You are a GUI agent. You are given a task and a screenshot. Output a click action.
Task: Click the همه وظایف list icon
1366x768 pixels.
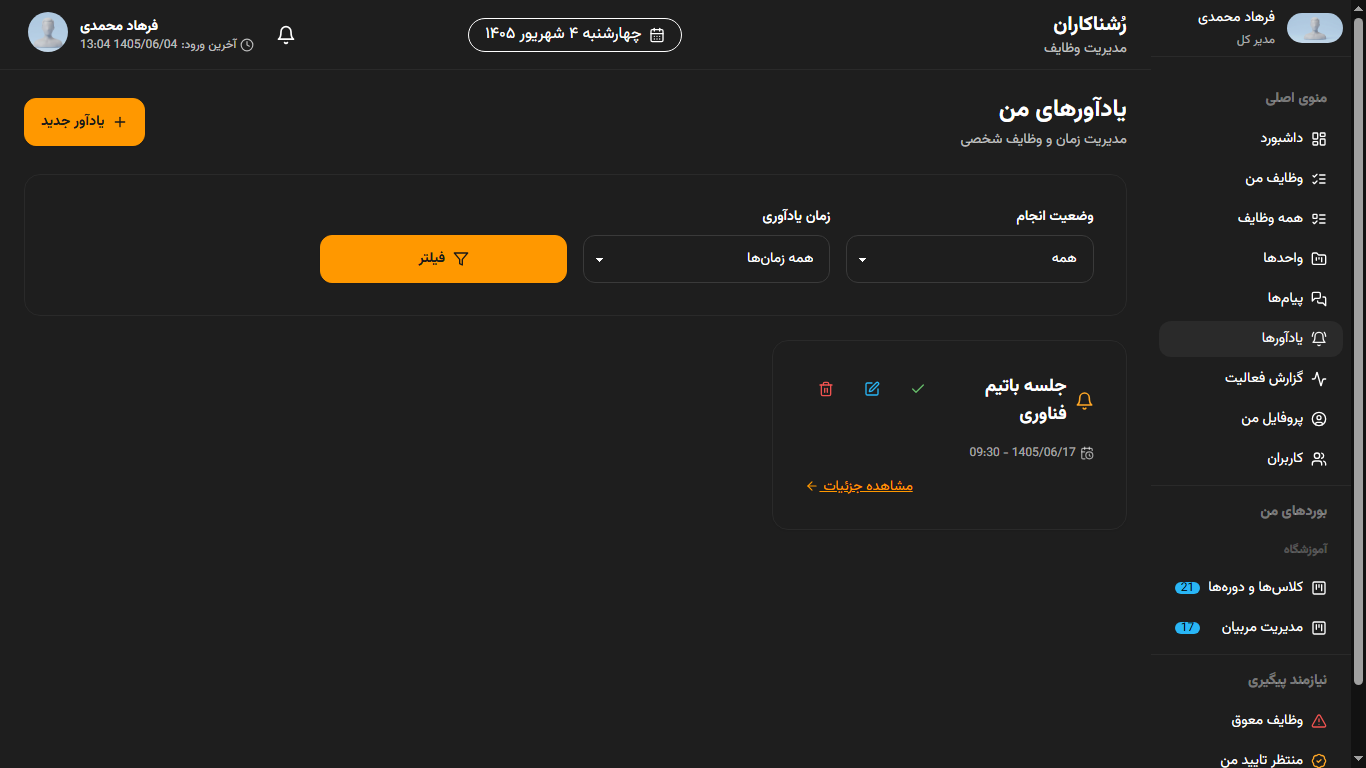(1319, 219)
